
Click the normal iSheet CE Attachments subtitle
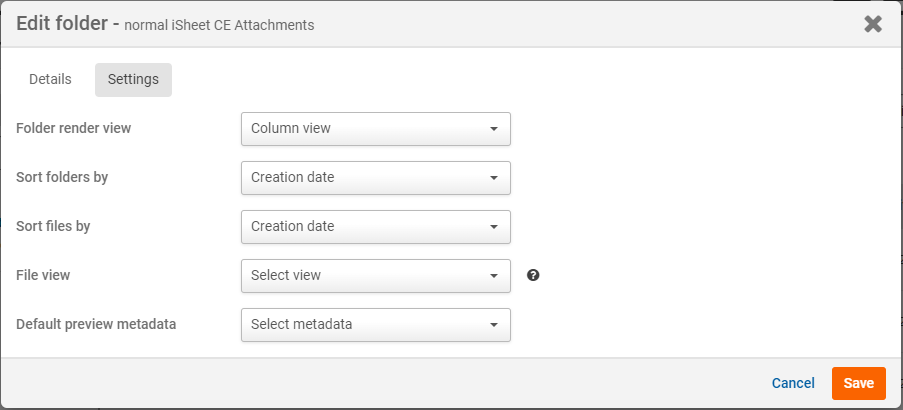click(219, 25)
